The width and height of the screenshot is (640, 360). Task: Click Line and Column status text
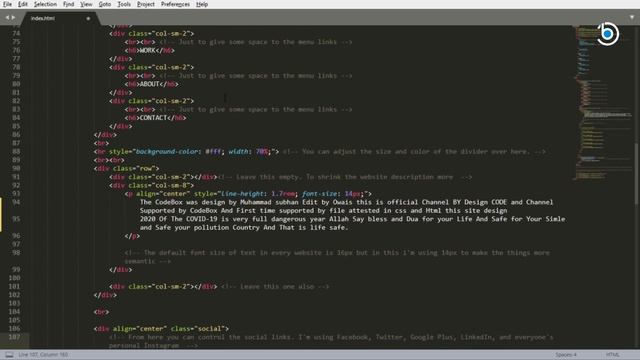click(43, 355)
